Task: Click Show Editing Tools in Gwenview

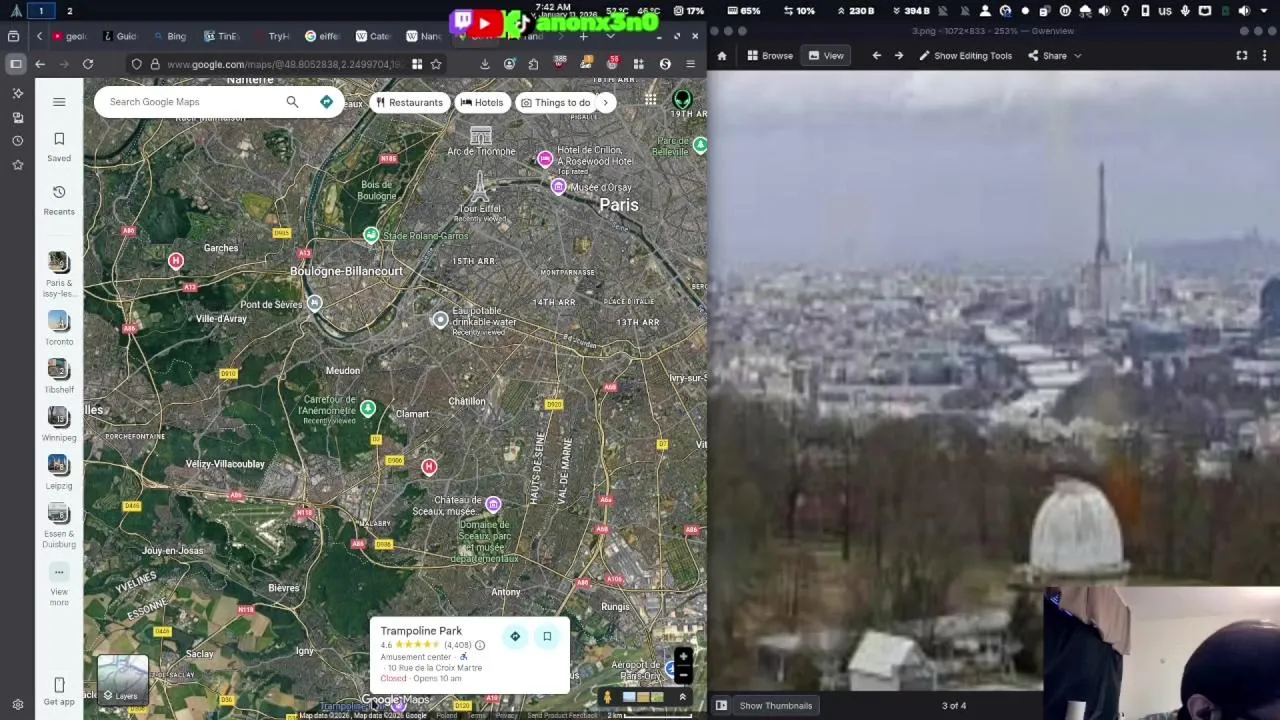Action: [x=965, y=56]
